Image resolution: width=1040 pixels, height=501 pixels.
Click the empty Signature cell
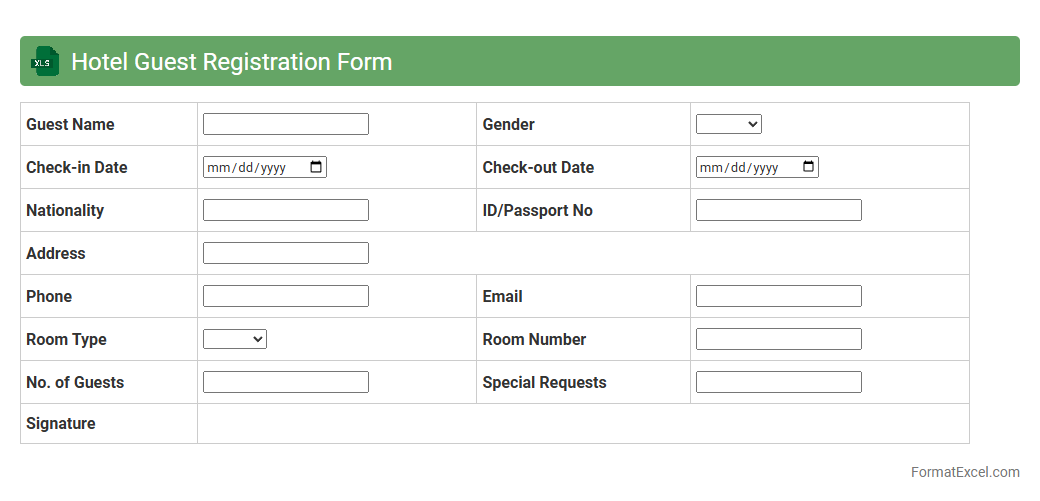tap(582, 424)
